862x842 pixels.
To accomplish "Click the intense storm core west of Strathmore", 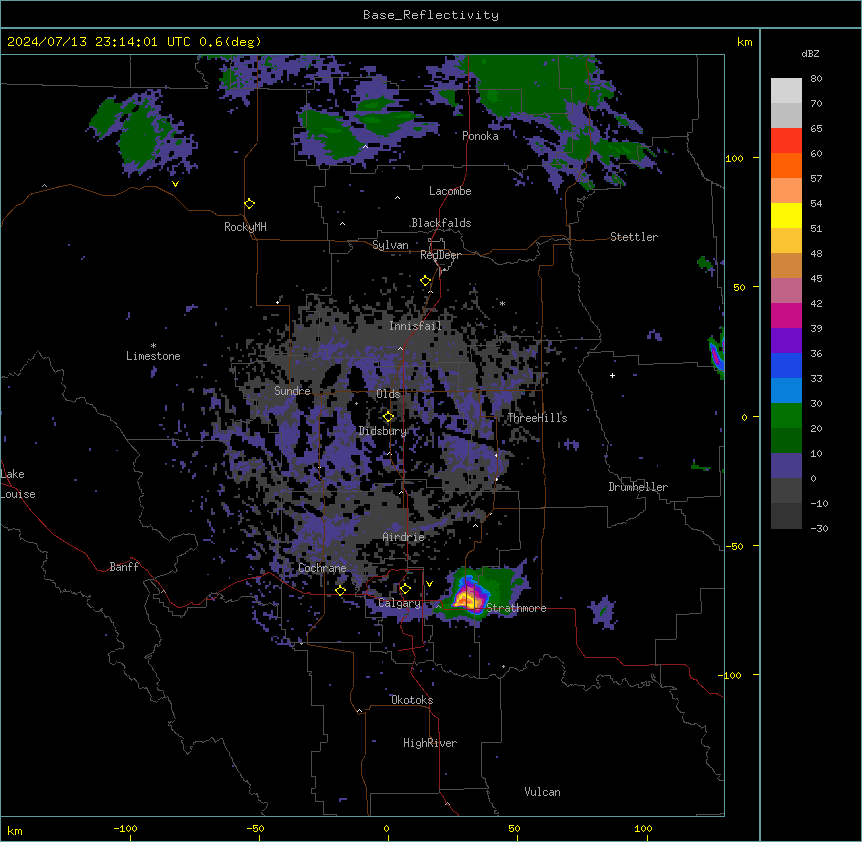I will [469, 597].
